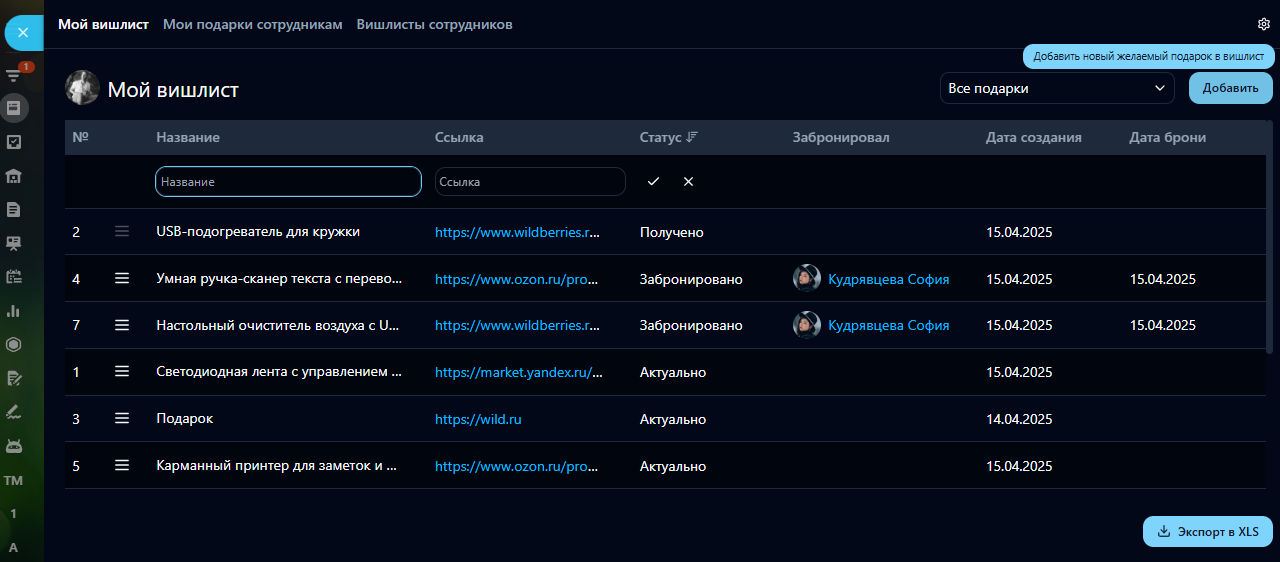This screenshot has width=1280, height=562.
Task: Click drag handle of the Подарок row
Action: 122,419
